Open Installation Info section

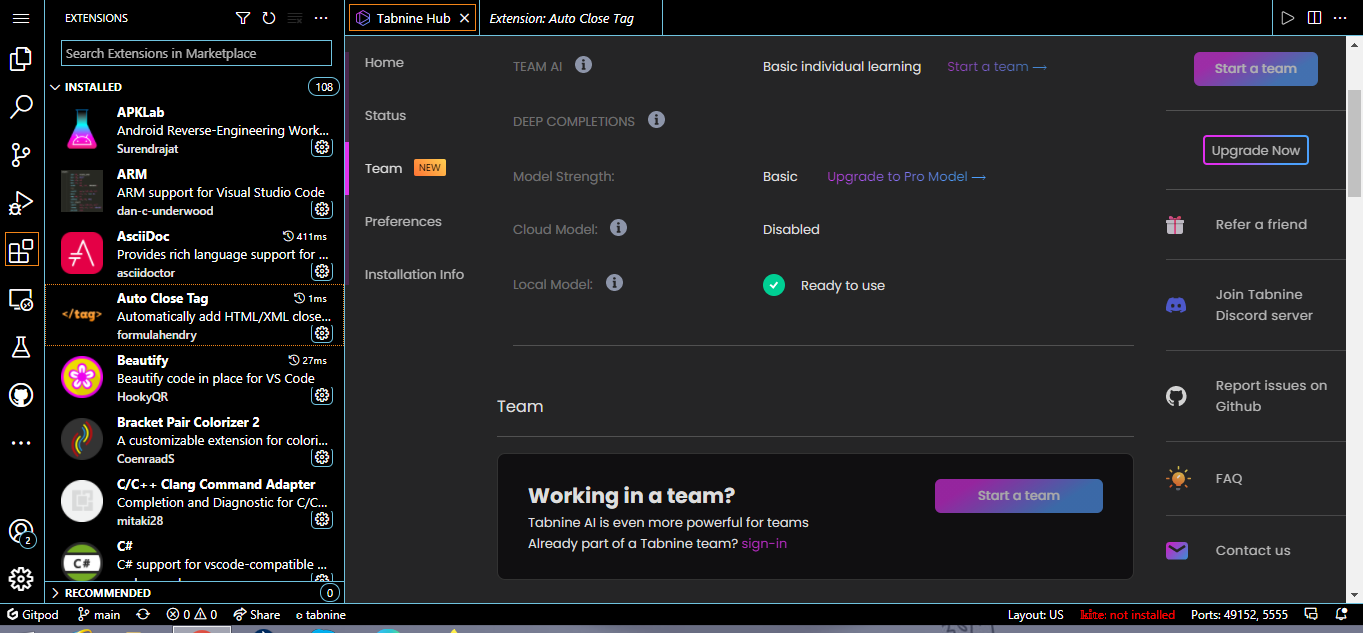[x=414, y=274]
